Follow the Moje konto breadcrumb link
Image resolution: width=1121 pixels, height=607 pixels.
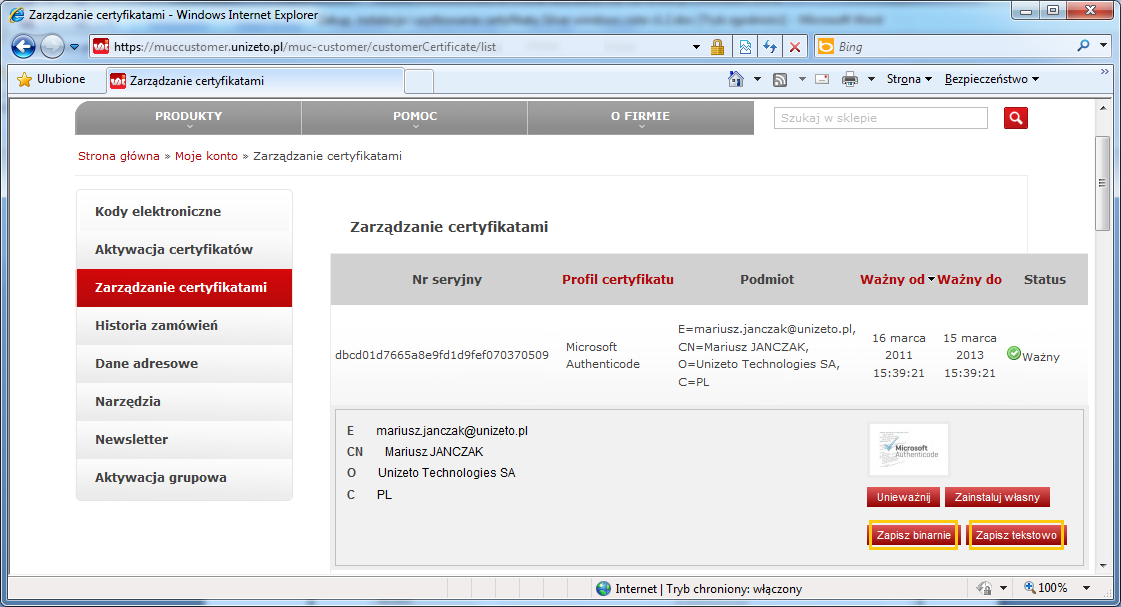click(206, 156)
